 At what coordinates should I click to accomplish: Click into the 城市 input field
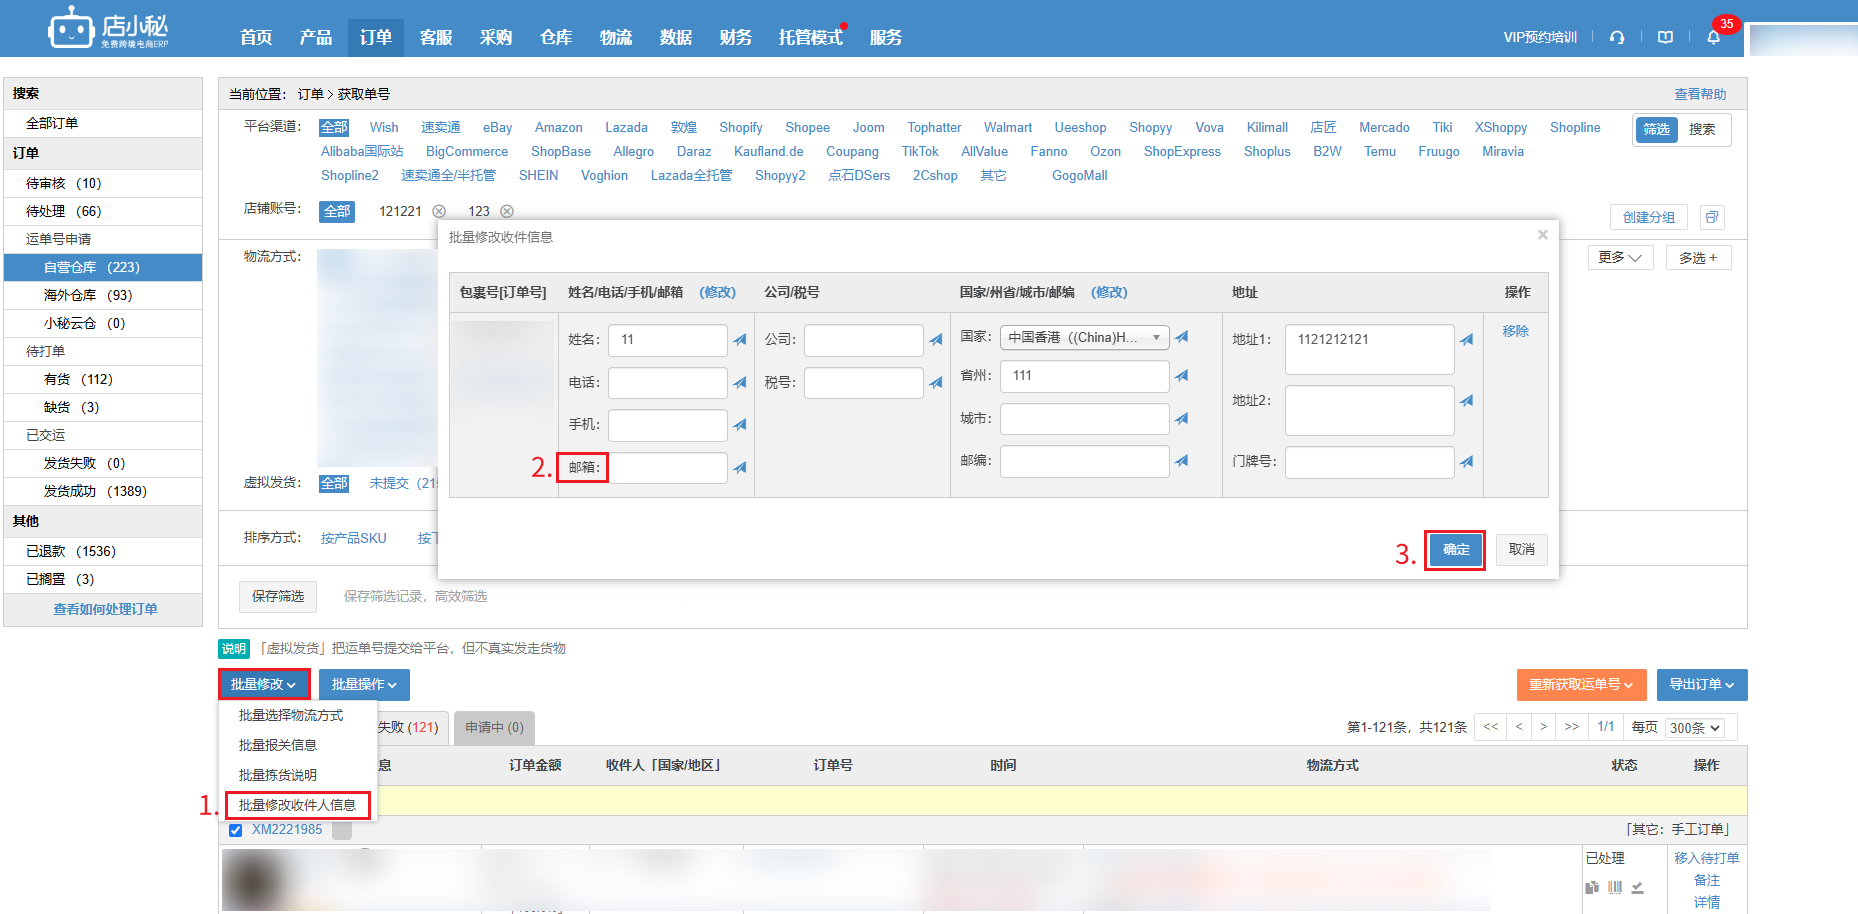[x=1085, y=419]
